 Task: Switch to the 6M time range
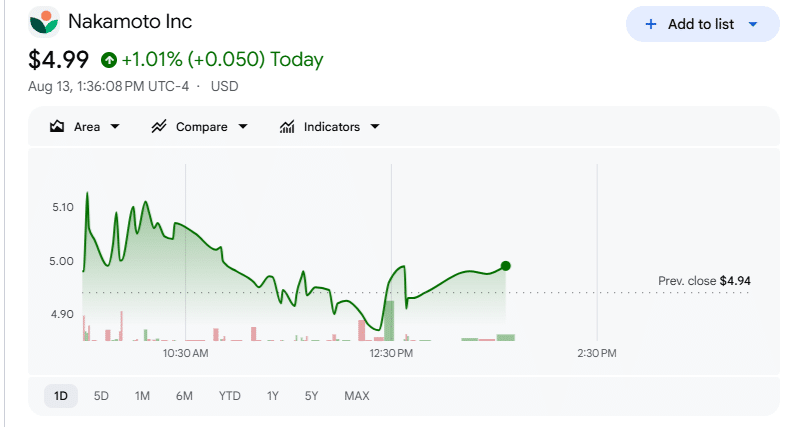click(184, 396)
